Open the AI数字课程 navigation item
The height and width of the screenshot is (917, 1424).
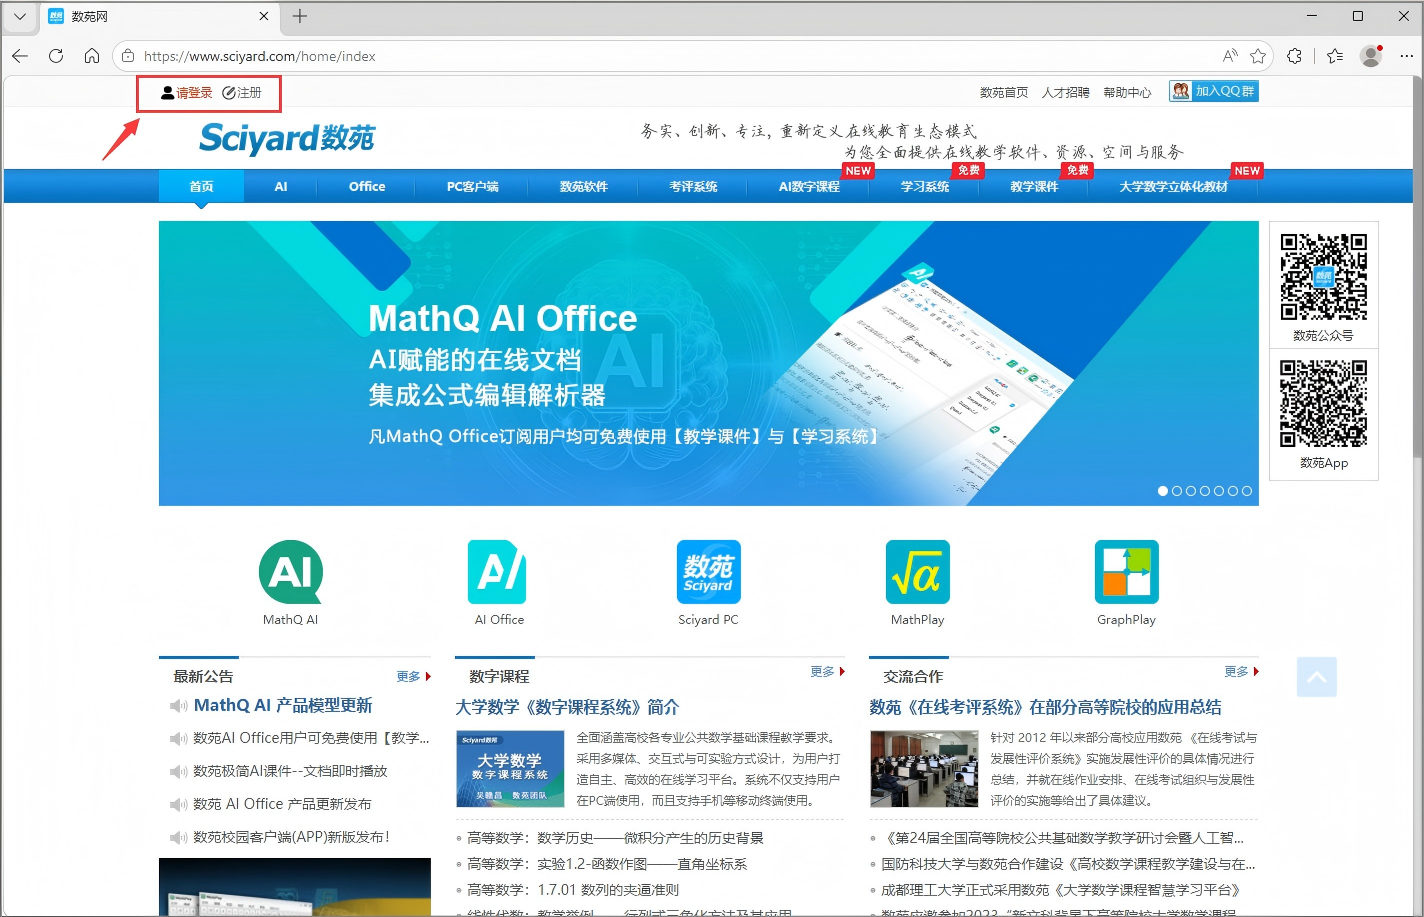pos(809,186)
